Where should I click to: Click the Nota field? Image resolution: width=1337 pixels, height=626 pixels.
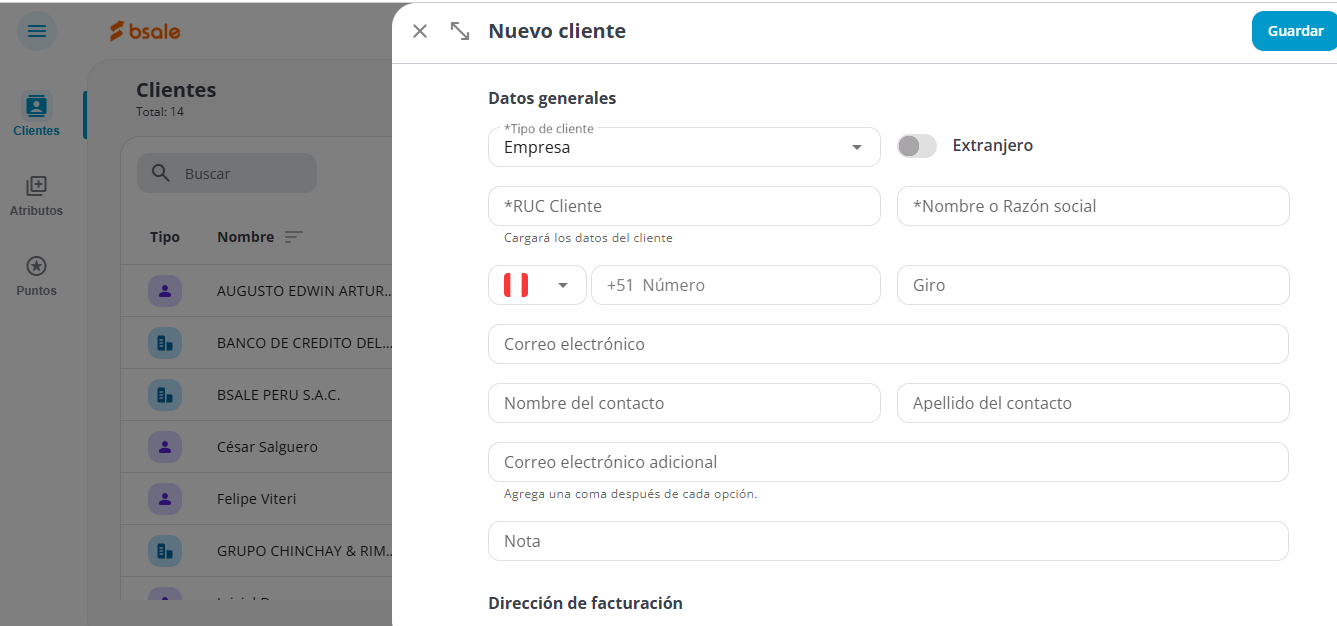pos(888,541)
